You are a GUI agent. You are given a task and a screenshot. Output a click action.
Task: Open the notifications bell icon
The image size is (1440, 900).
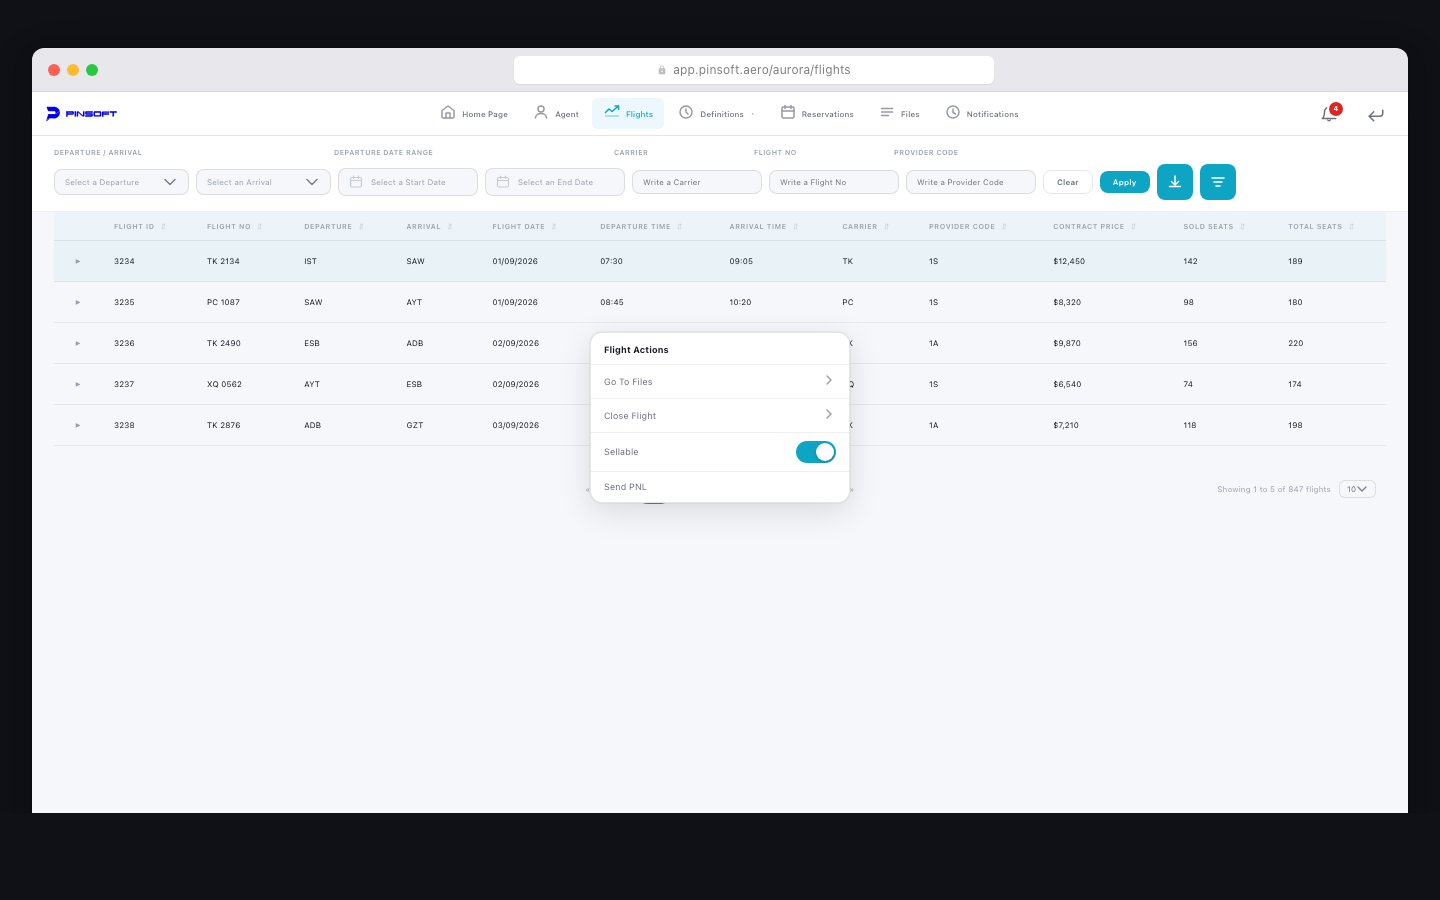[1328, 114]
